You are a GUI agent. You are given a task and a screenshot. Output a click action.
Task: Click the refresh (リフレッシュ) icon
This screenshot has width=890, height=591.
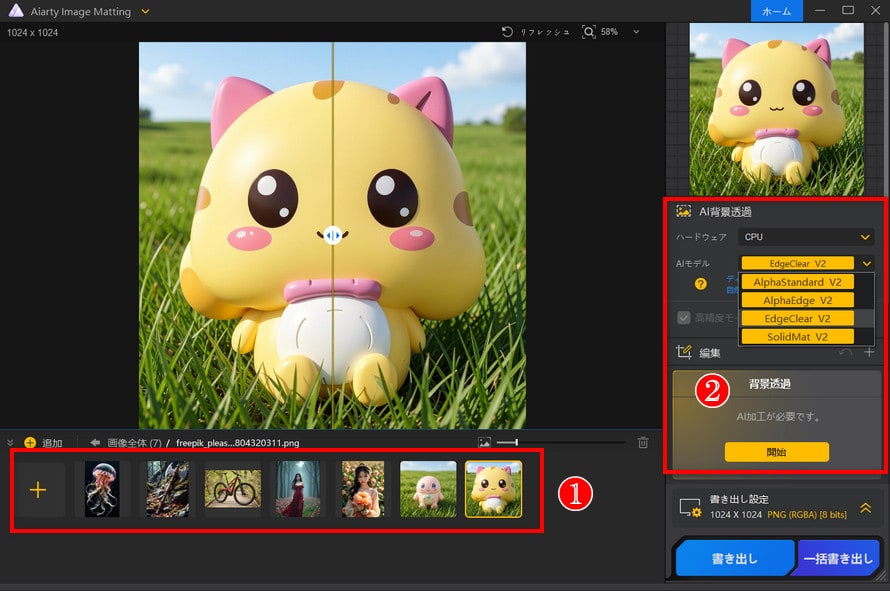tap(508, 32)
